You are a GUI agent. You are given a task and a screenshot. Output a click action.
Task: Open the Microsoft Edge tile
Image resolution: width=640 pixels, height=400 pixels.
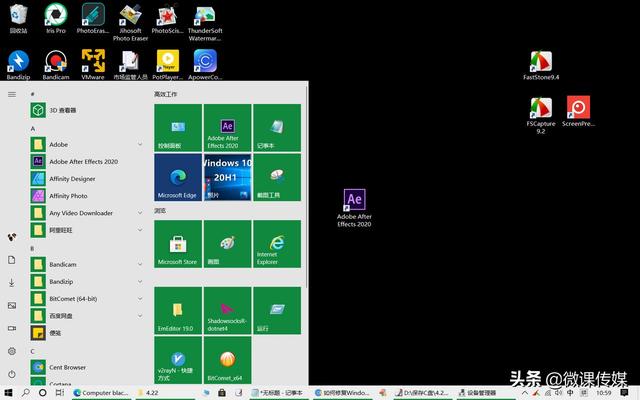click(x=178, y=177)
